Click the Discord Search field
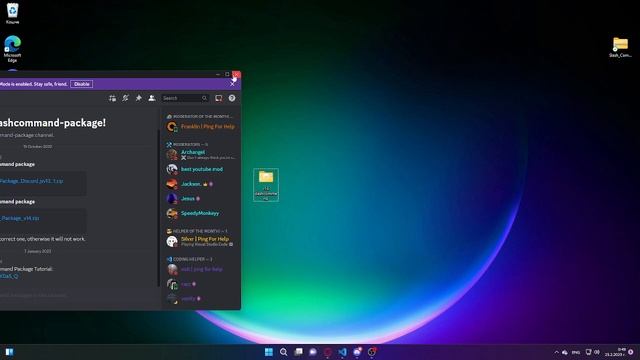The image size is (640, 360). (x=185, y=98)
